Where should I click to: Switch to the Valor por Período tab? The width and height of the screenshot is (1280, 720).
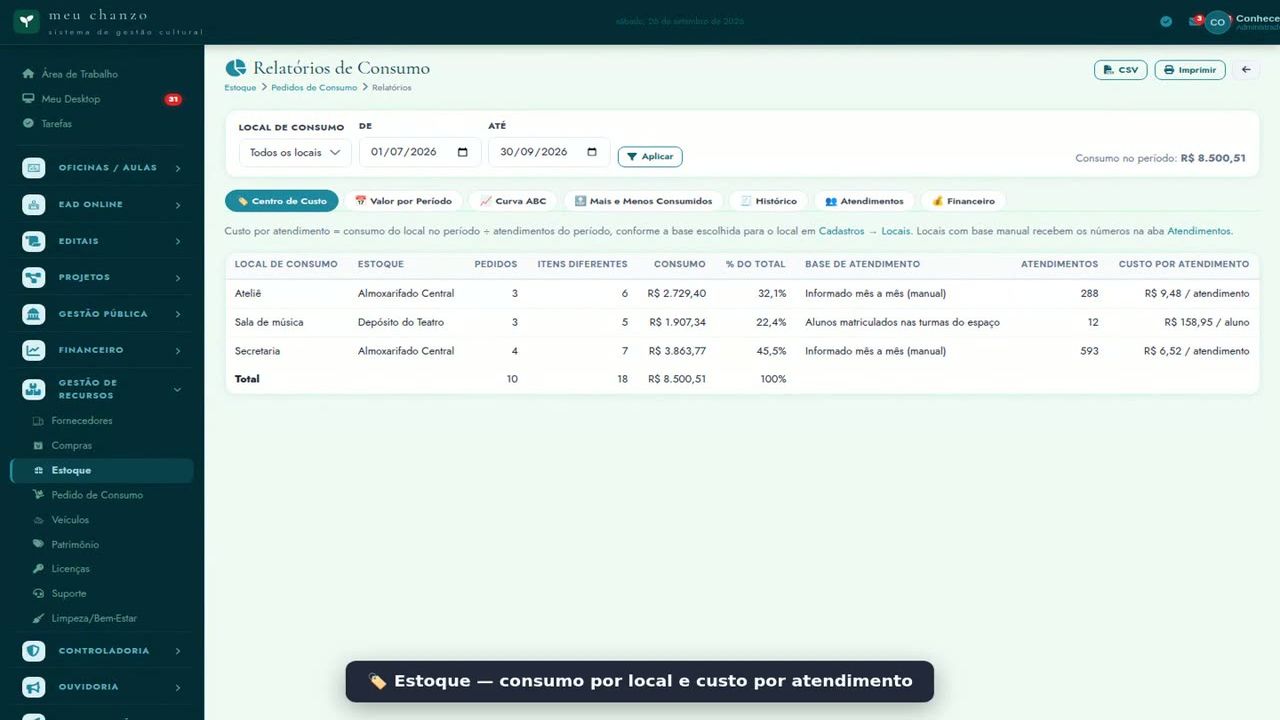403,201
